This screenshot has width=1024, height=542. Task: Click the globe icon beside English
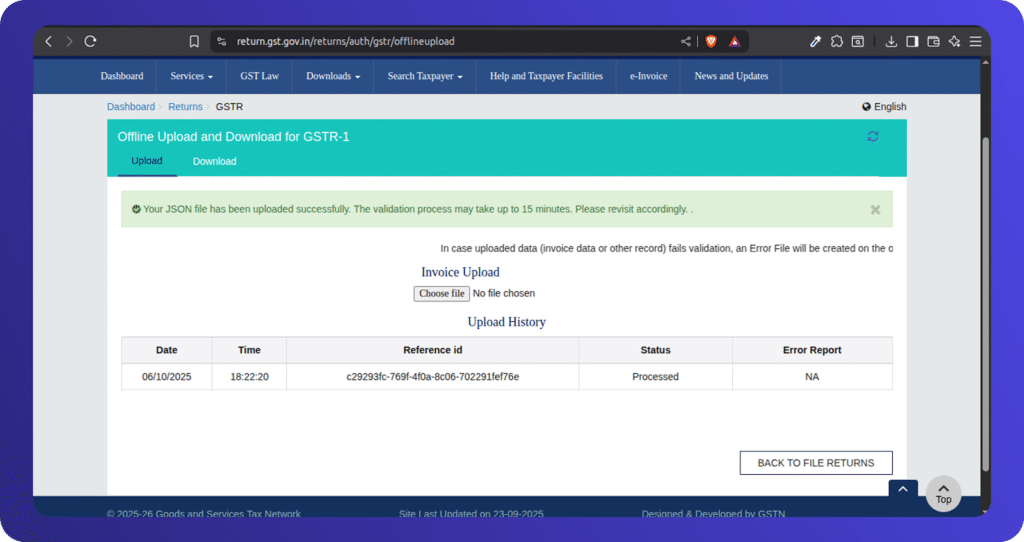pos(867,106)
